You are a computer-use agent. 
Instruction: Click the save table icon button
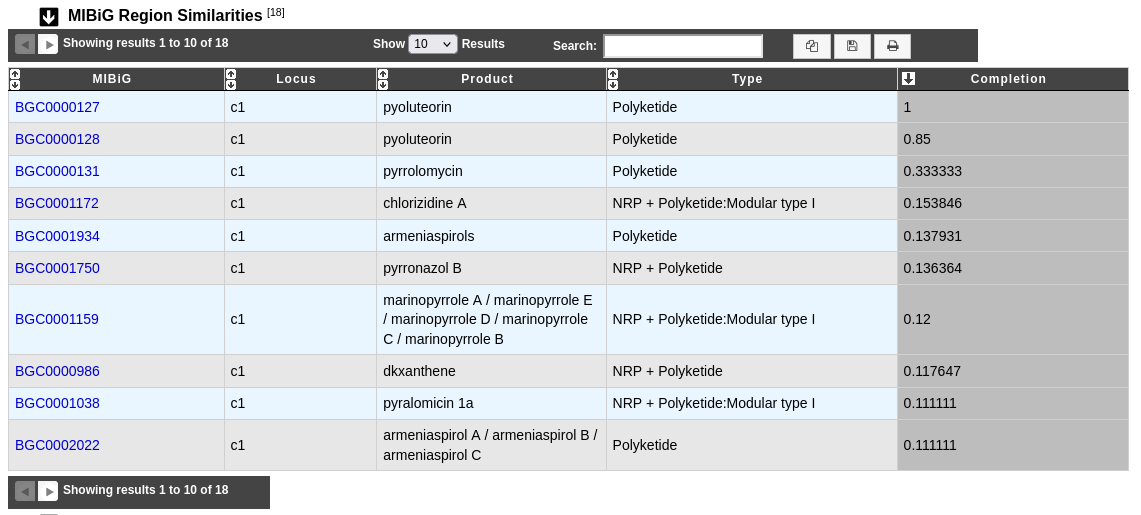coord(852,47)
